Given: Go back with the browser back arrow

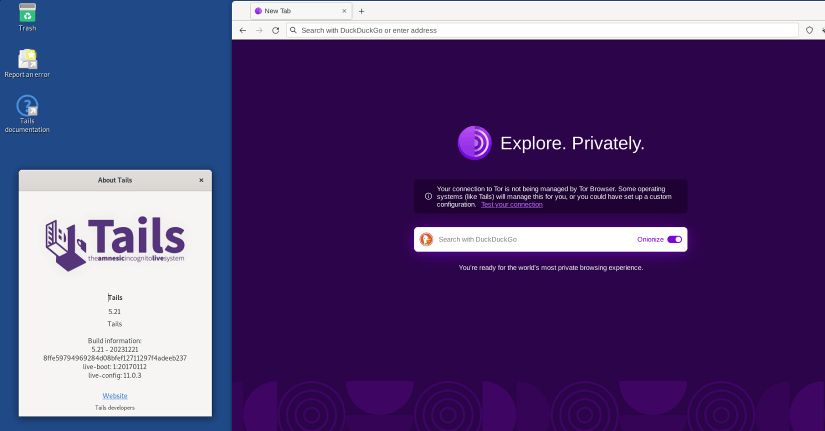Looking at the screenshot, I should pos(243,31).
